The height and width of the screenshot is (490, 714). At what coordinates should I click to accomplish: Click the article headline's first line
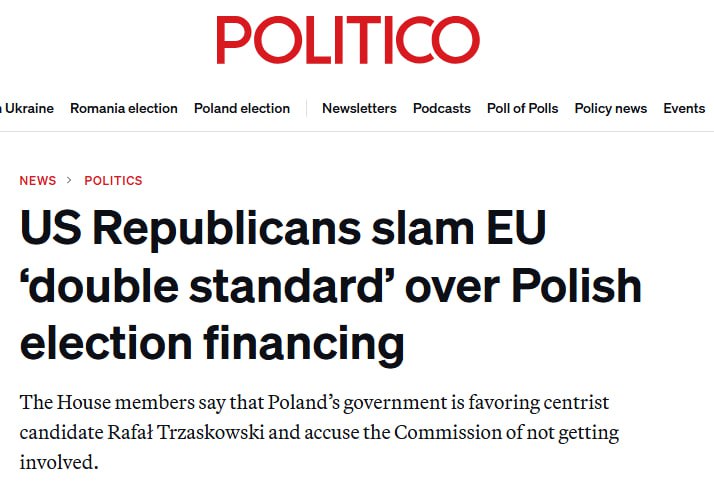[x=283, y=231]
